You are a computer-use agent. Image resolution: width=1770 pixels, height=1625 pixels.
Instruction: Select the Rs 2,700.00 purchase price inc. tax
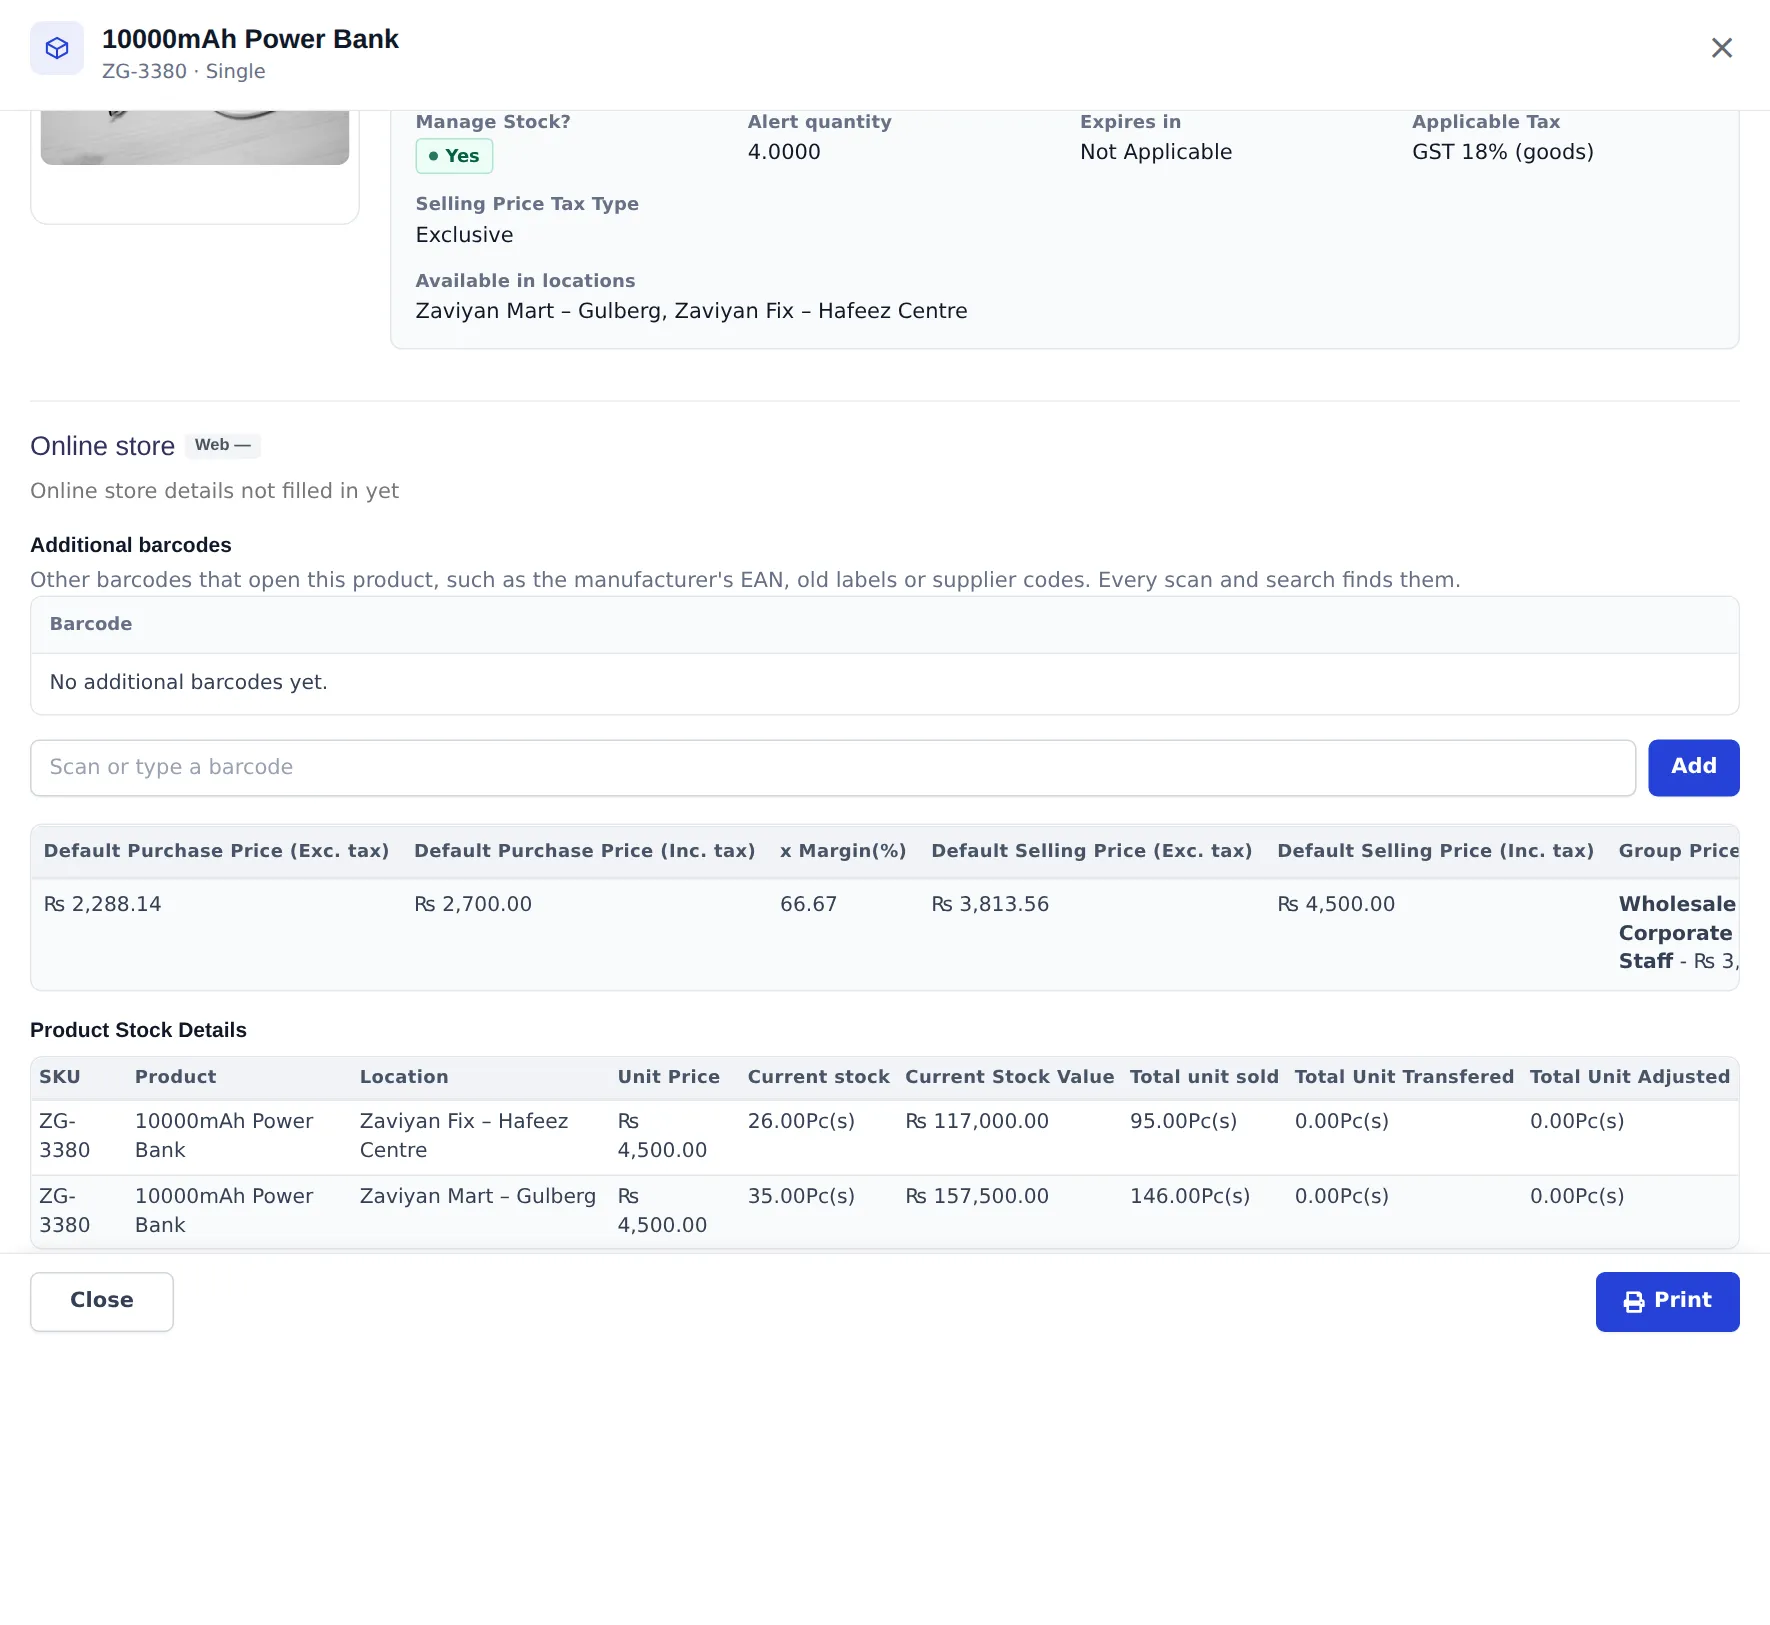click(x=473, y=904)
